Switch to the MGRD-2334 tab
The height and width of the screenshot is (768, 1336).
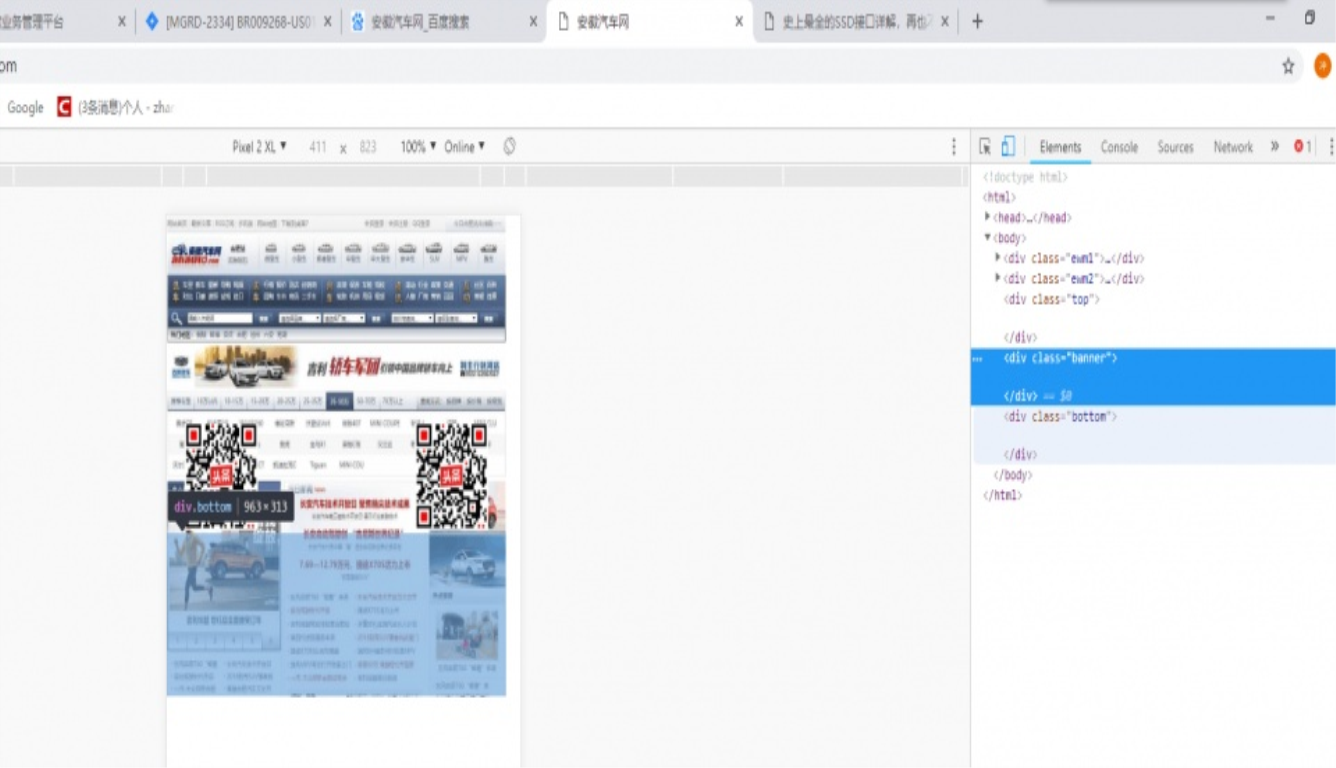[x=238, y=21]
